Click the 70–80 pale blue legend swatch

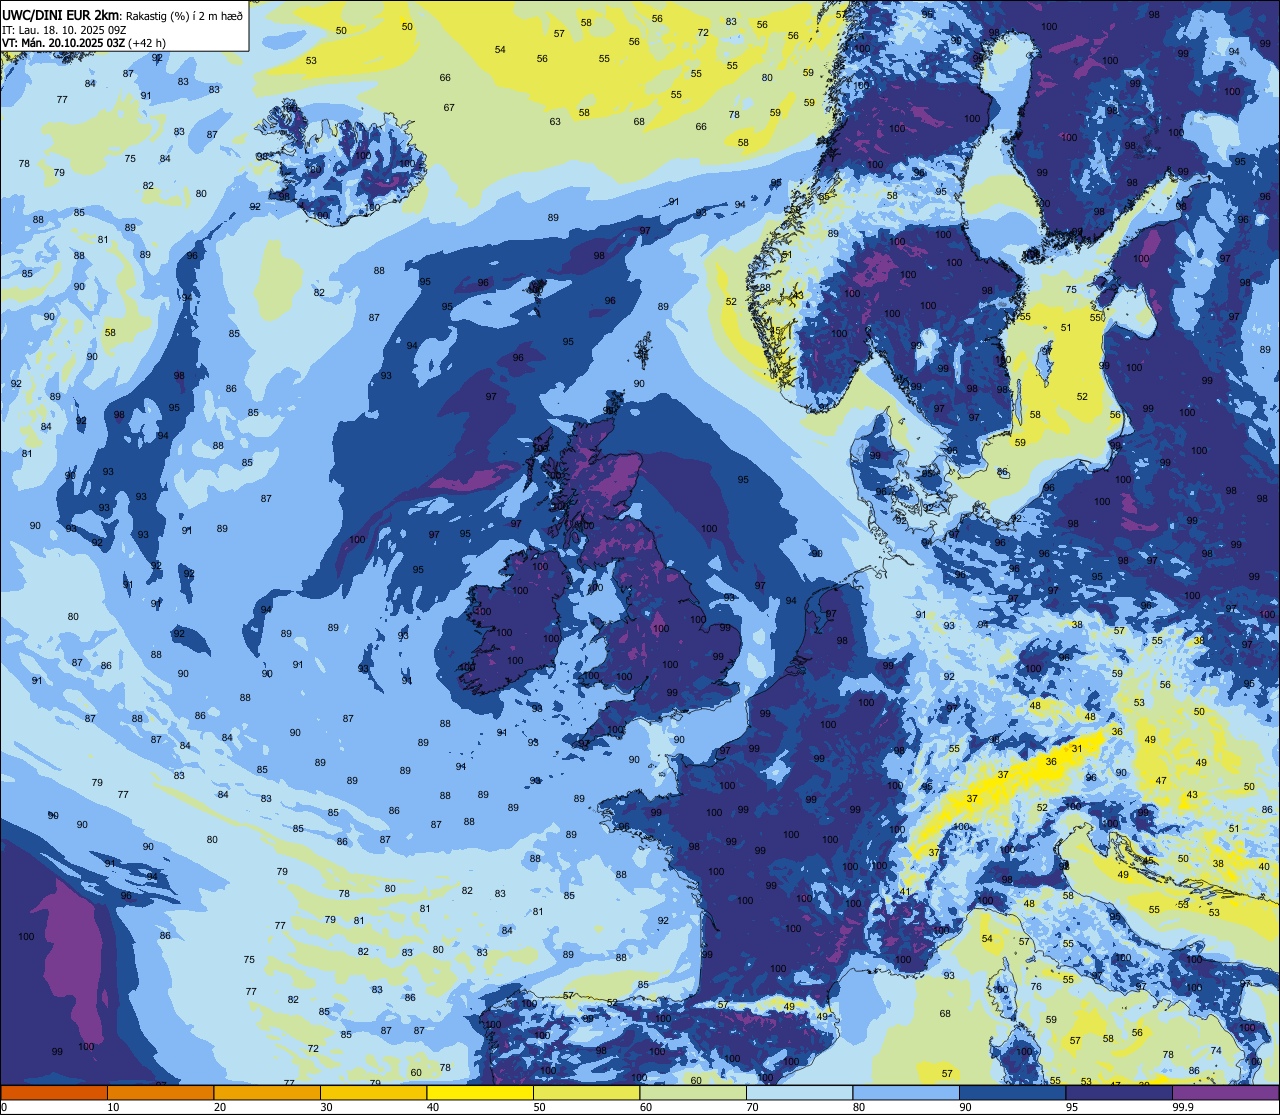tap(799, 1092)
